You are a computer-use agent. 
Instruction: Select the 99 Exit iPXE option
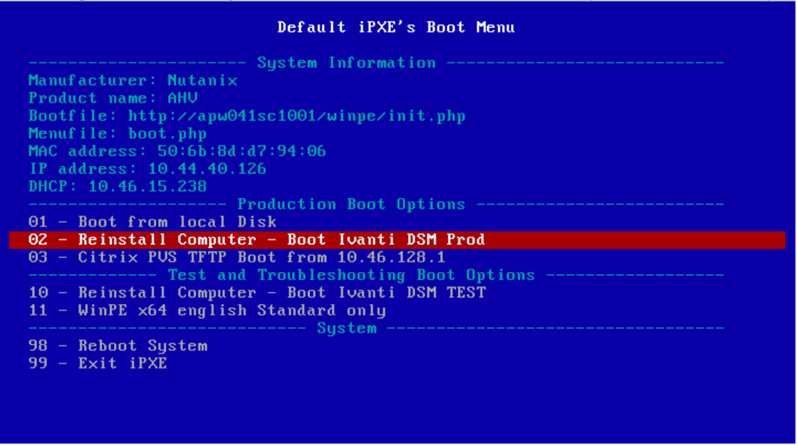[98, 364]
